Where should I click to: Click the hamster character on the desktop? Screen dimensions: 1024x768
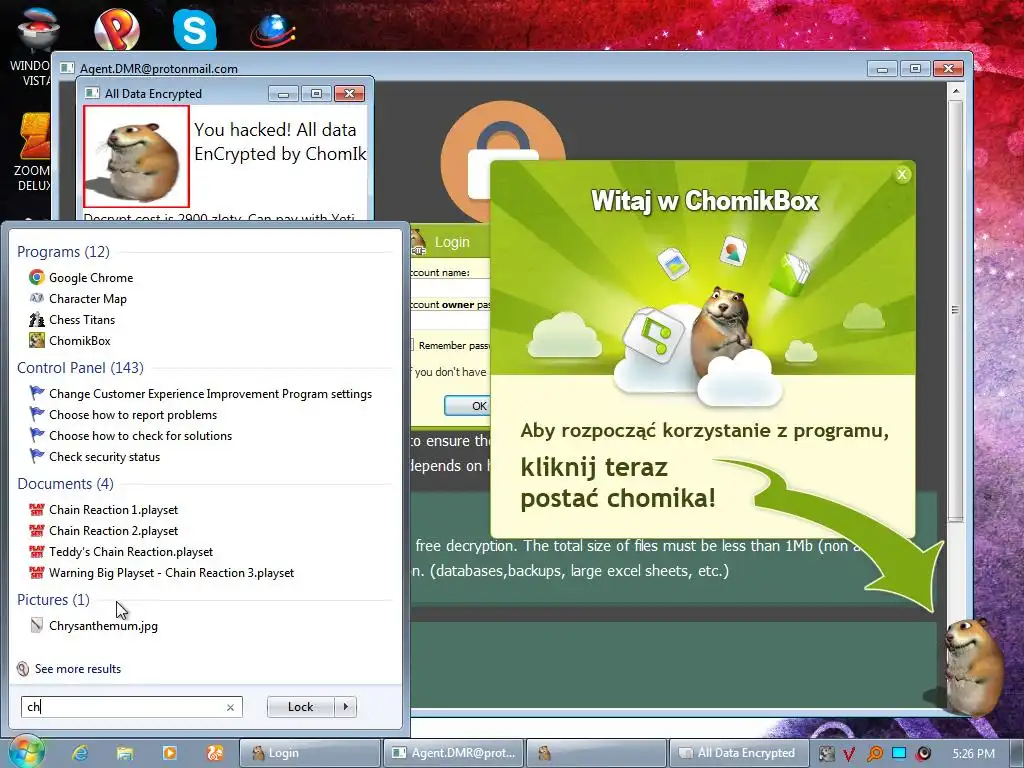[x=973, y=666]
